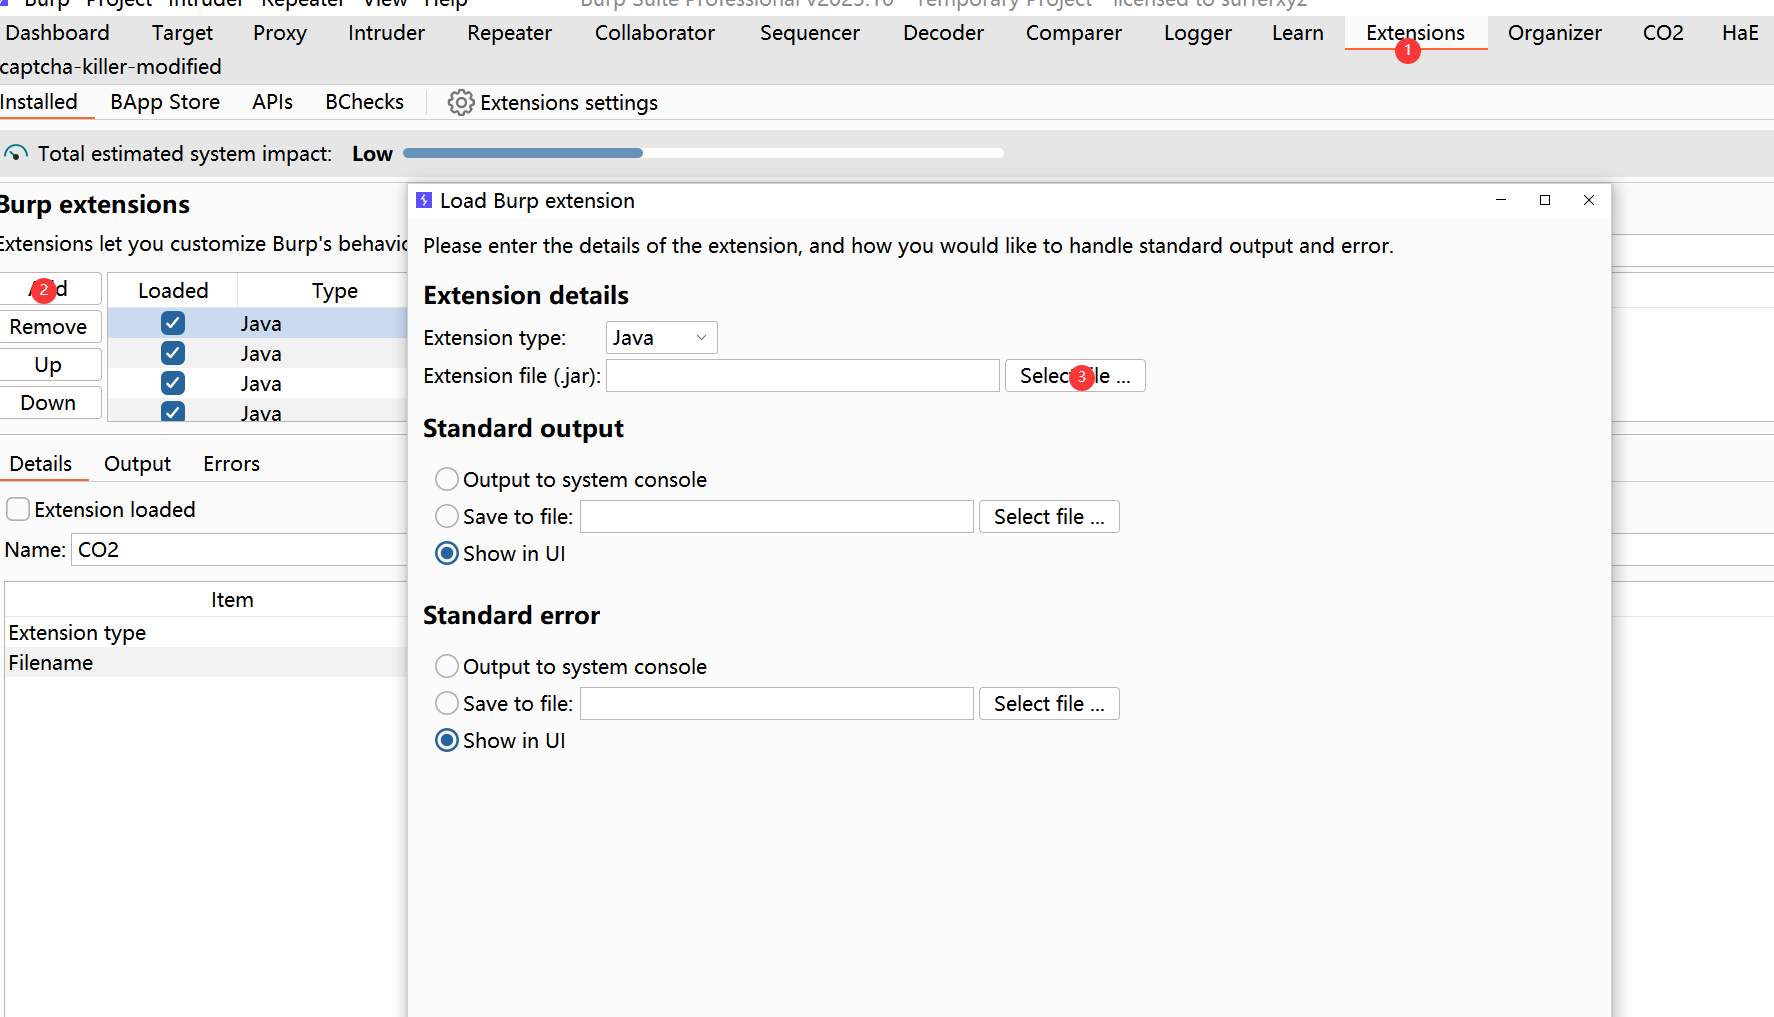Click the system impact progress bar

tap(703, 153)
